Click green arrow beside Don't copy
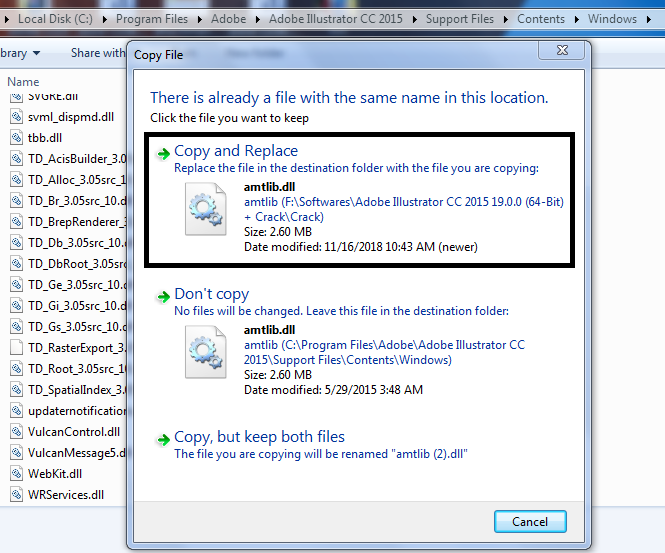This screenshot has height=553, width=665. coord(163,296)
